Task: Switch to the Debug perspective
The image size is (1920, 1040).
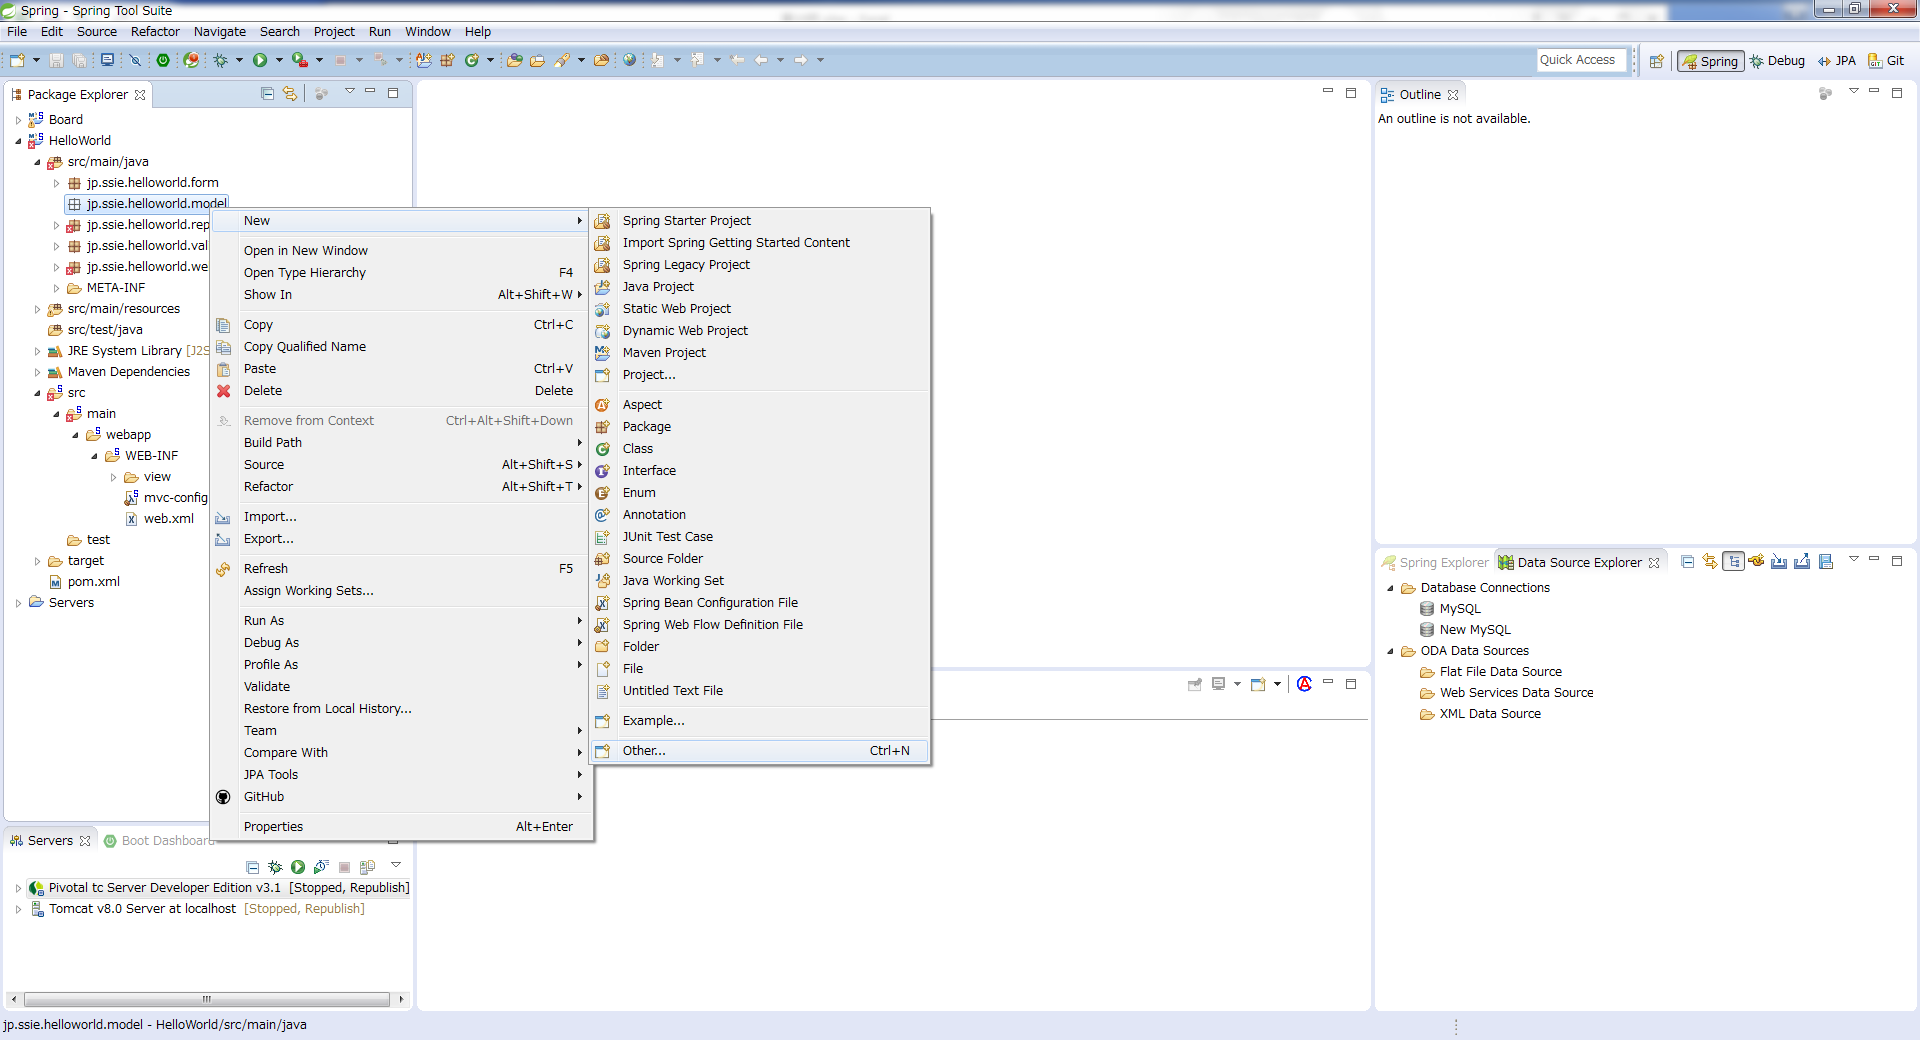Action: 1777,61
